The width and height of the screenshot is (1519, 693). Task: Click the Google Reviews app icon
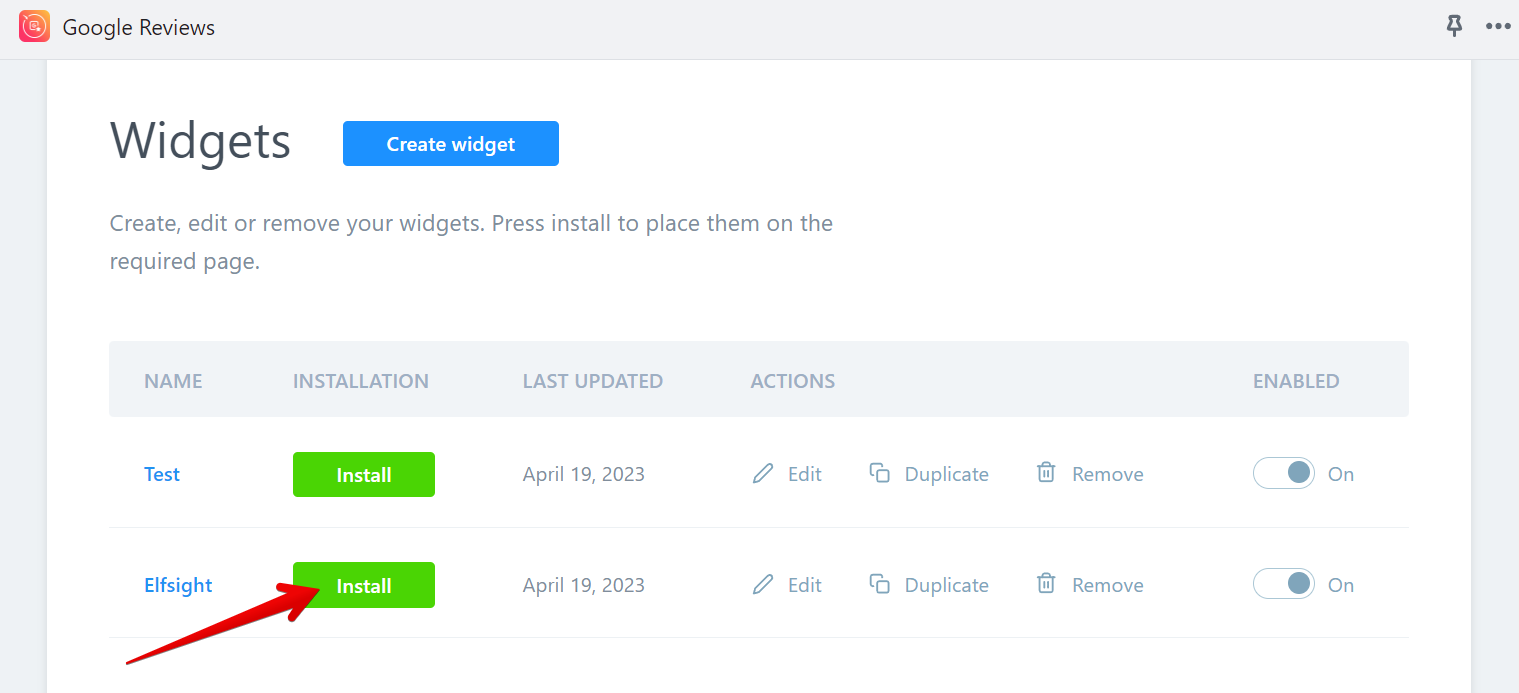click(33, 26)
